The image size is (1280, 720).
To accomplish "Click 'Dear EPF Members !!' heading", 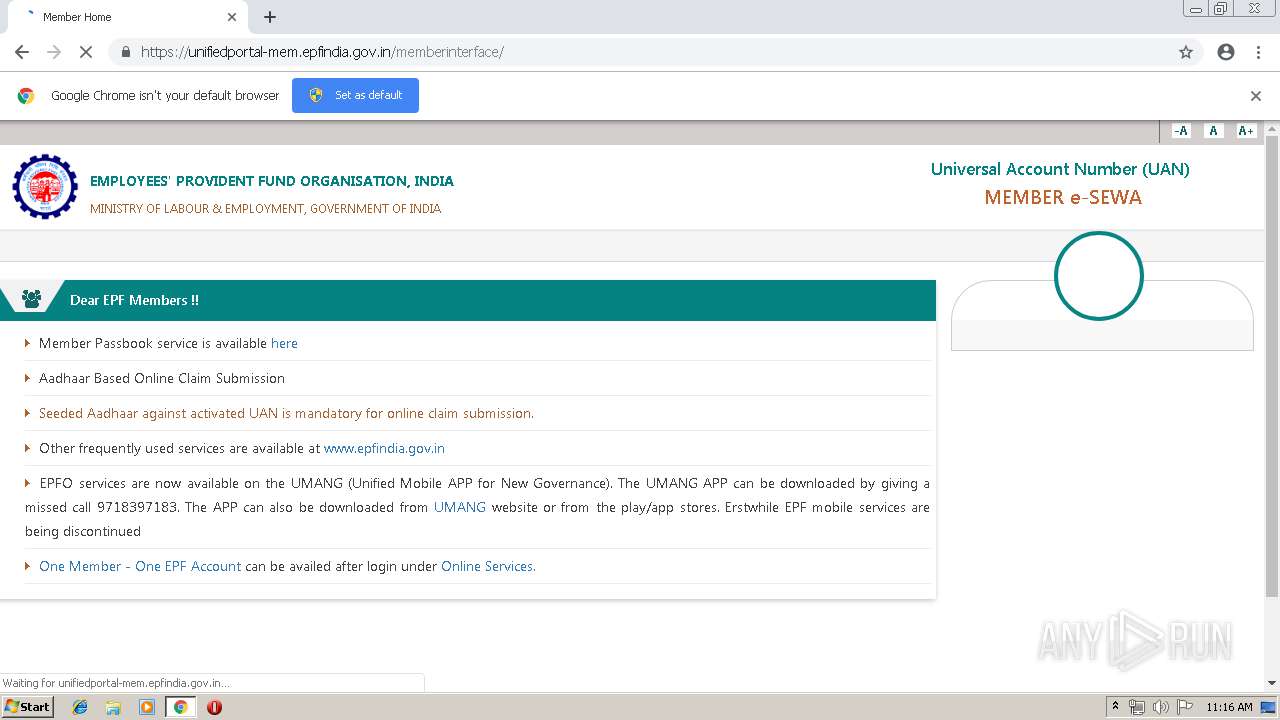I will (x=134, y=300).
